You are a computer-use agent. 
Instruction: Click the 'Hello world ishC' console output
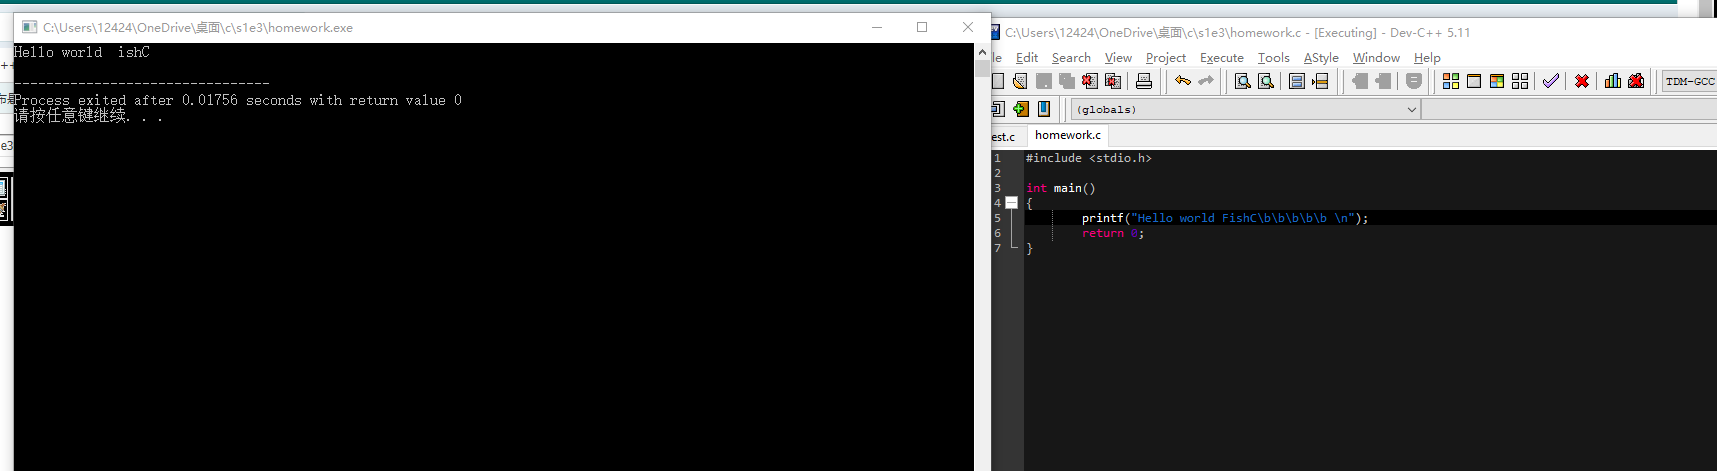pos(82,52)
